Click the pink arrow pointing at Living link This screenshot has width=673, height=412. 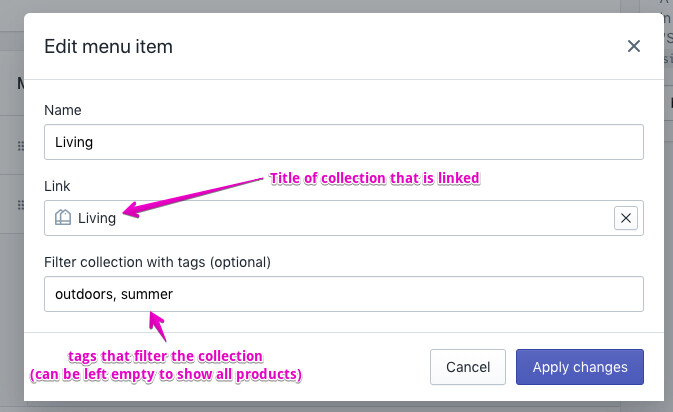coord(193,197)
